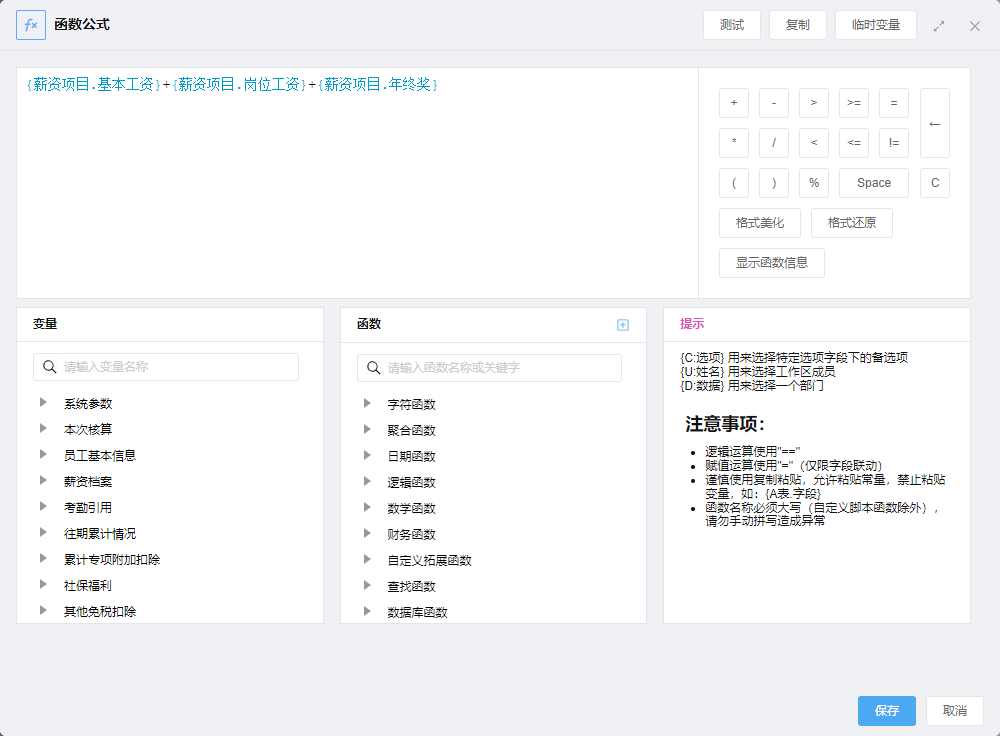Viewport: 1000px width, 736px height.
Task: Expand the 薪资档案 node
Action: (x=43, y=480)
